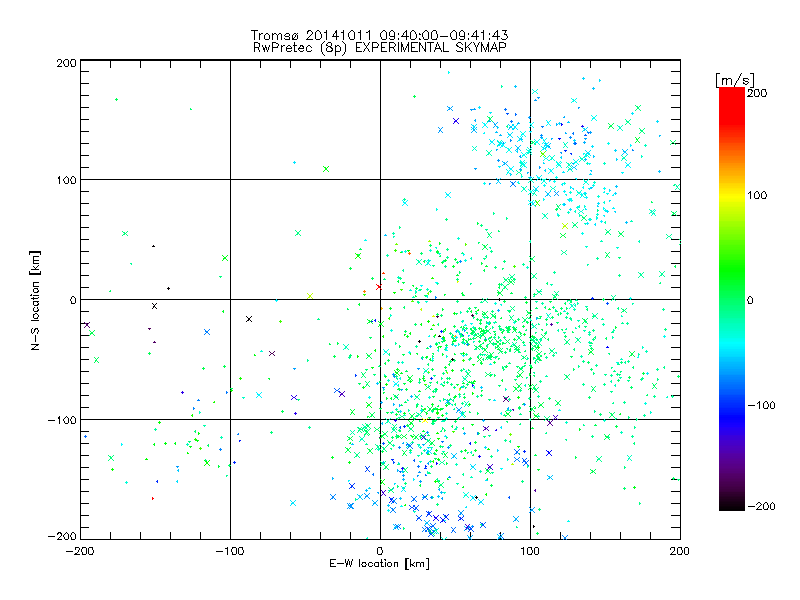Click the x-axis tick label '-100'
Image resolution: width=800 pixels, height=600 pixels.
pos(230,551)
